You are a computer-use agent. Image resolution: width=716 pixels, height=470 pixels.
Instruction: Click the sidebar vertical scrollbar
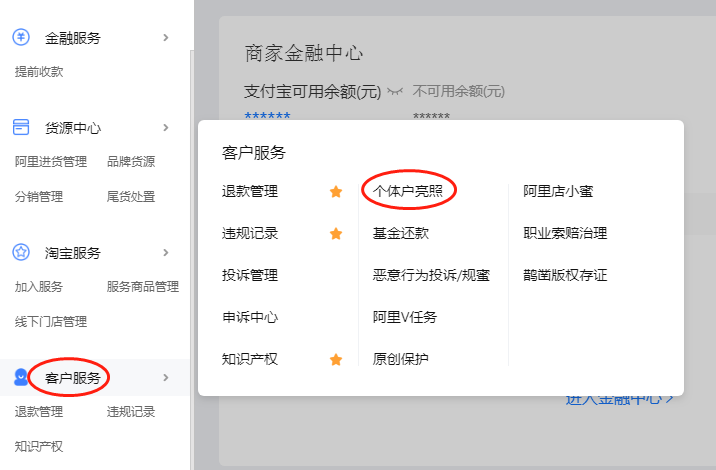192,260
